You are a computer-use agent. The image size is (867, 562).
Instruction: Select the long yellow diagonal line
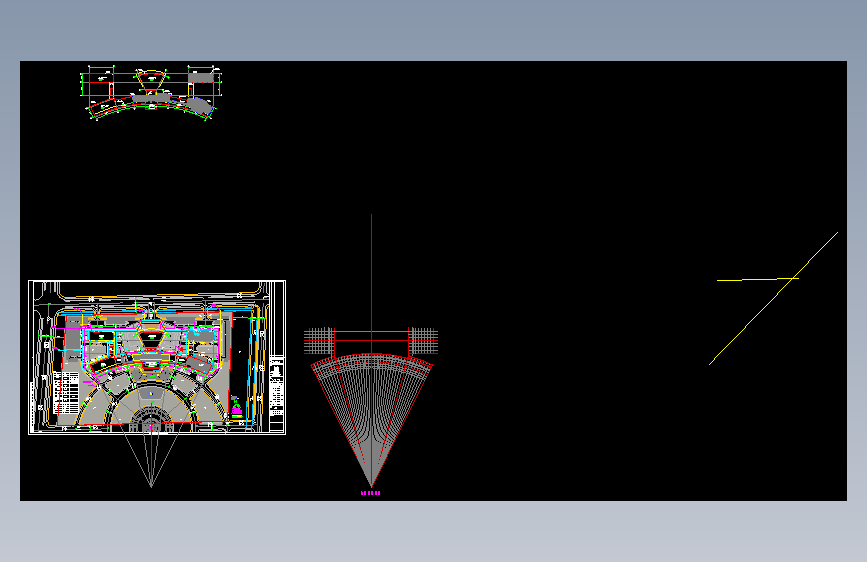[x=774, y=298]
